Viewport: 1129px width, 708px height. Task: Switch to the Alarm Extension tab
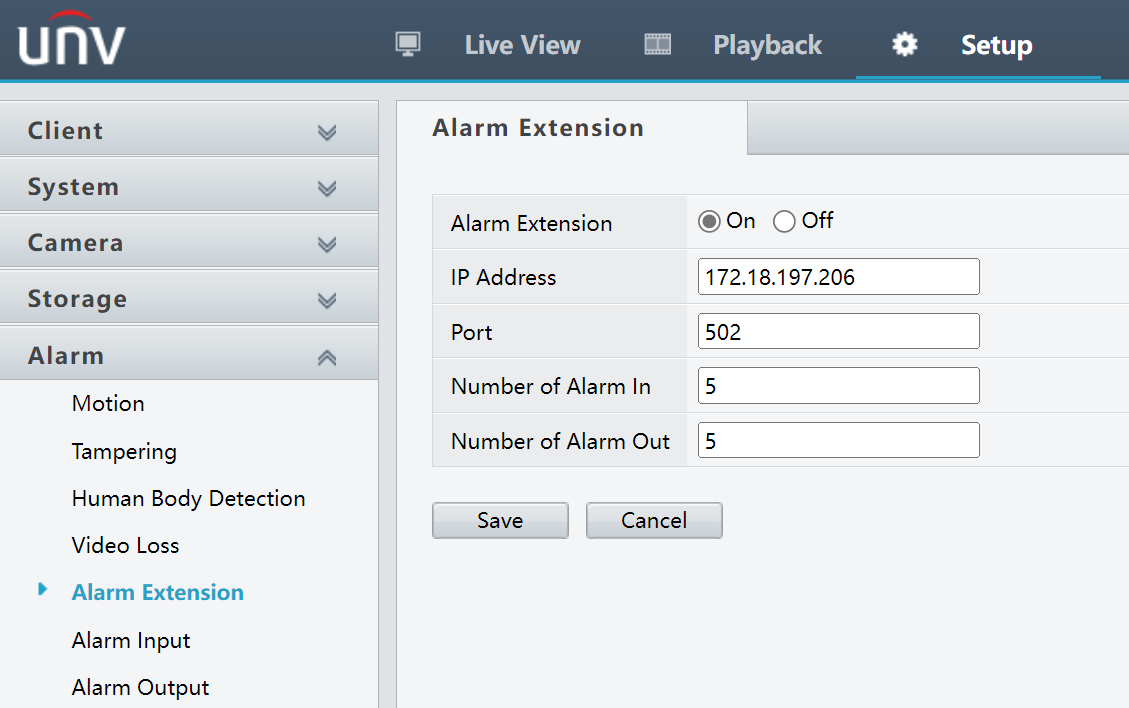click(x=537, y=127)
